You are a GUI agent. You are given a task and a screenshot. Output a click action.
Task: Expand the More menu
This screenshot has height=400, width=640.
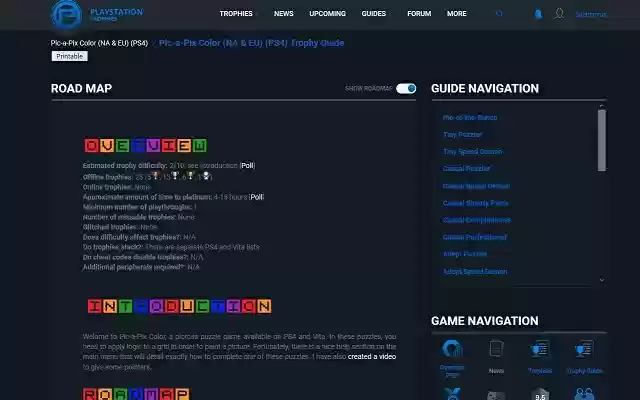457,14
